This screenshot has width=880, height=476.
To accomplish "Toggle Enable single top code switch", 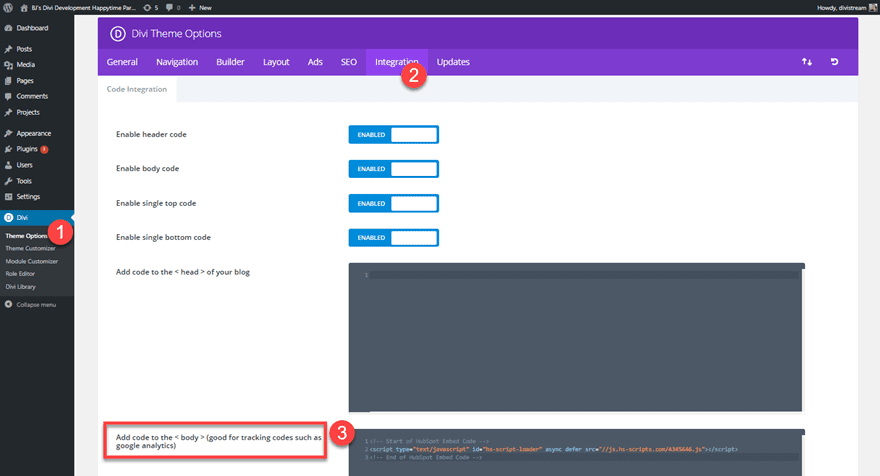I will pyautogui.click(x=393, y=203).
